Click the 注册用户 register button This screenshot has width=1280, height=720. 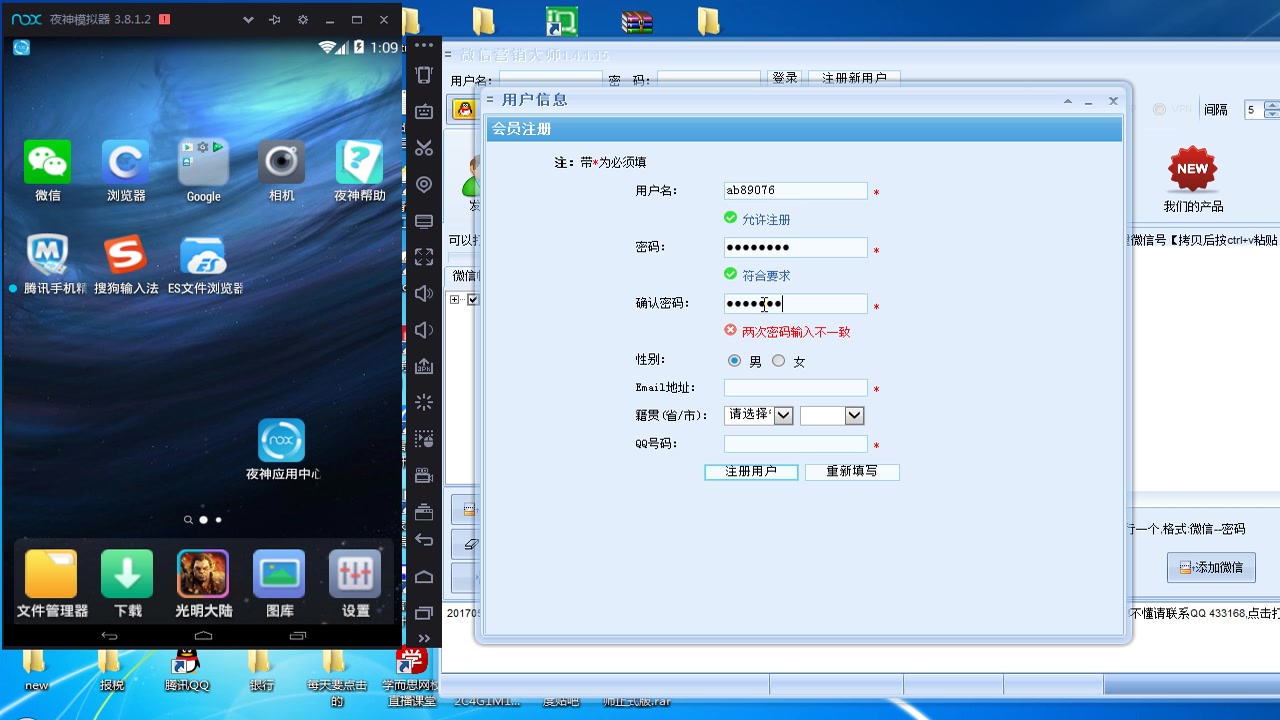pyautogui.click(x=751, y=472)
